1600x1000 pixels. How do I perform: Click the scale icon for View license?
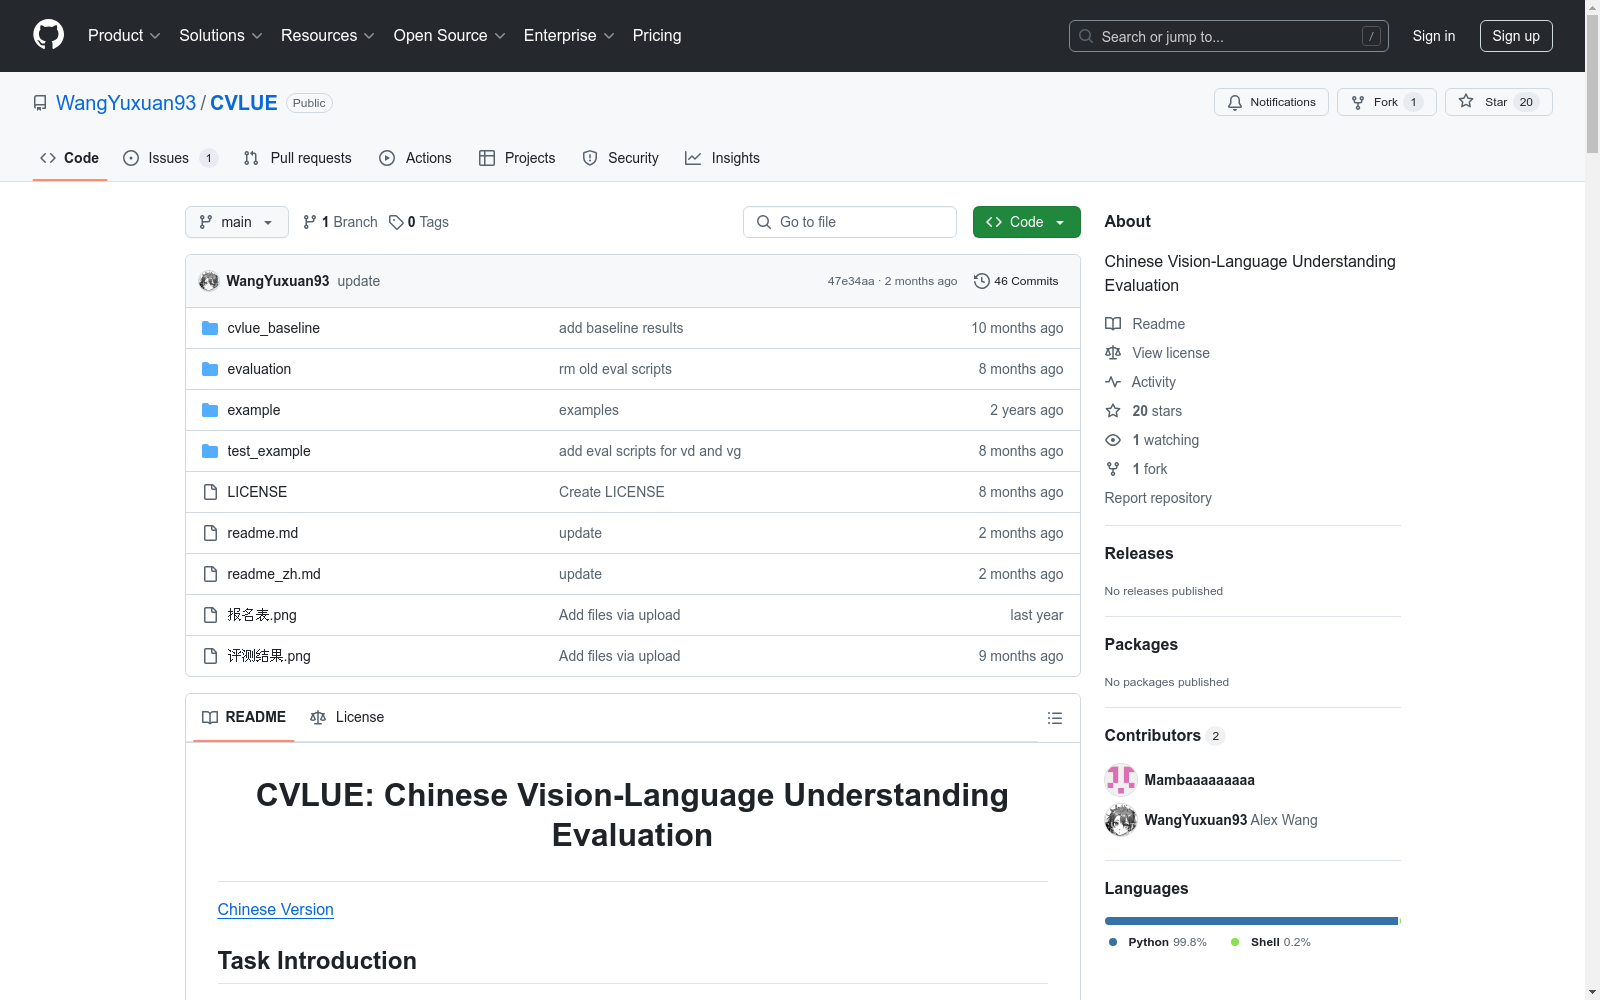pyautogui.click(x=1113, y=353)
